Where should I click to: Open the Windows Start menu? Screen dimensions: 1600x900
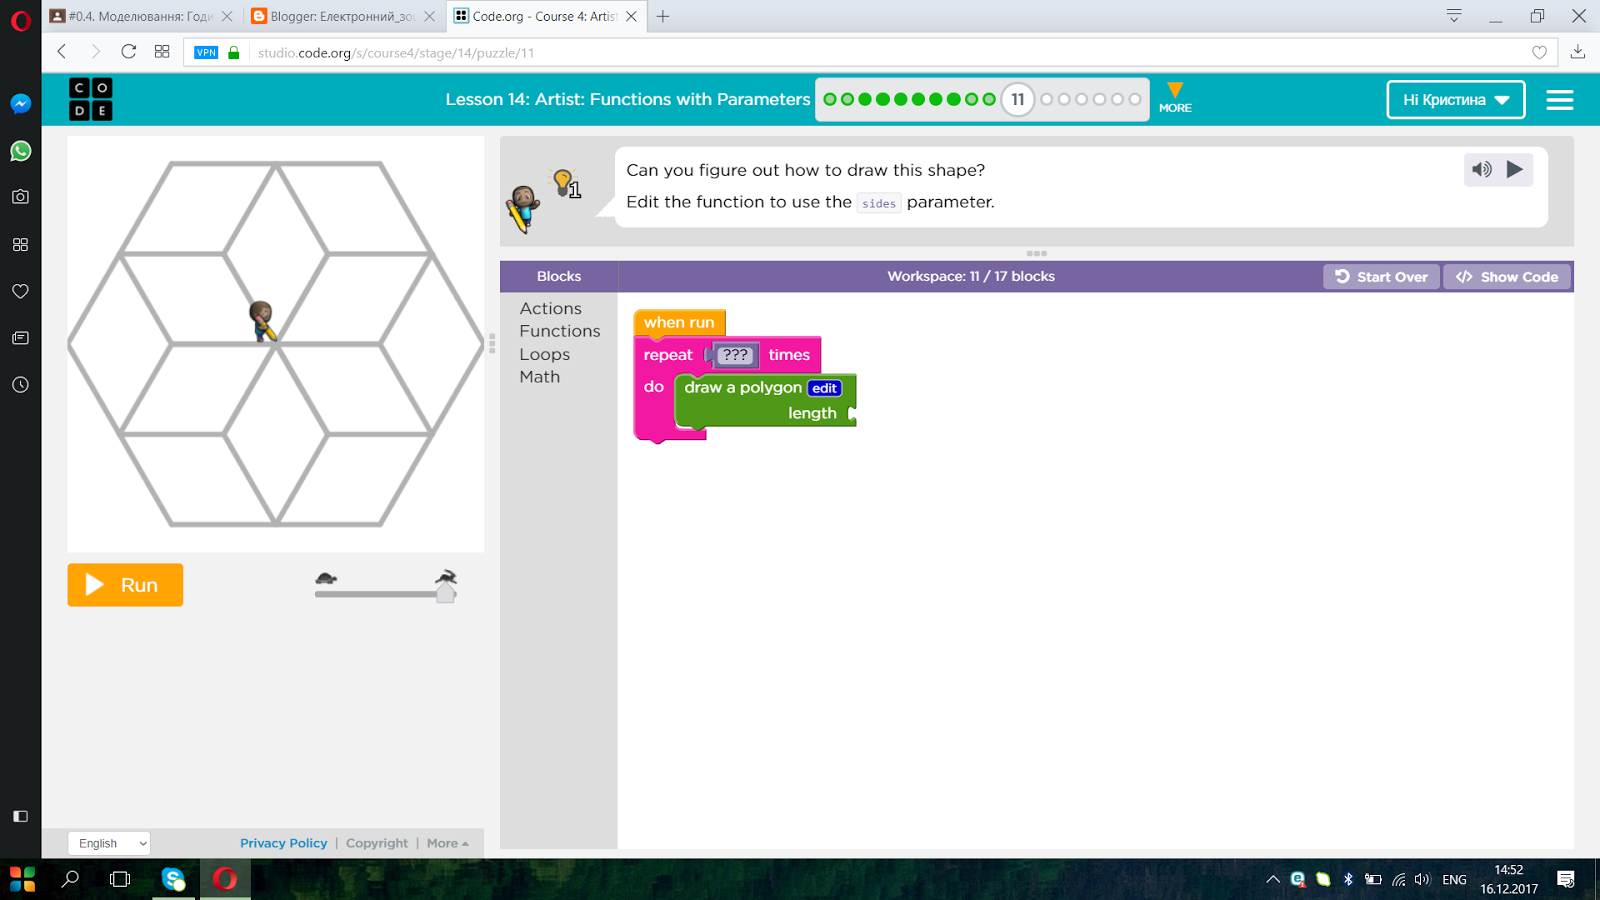tap(22, 879)
